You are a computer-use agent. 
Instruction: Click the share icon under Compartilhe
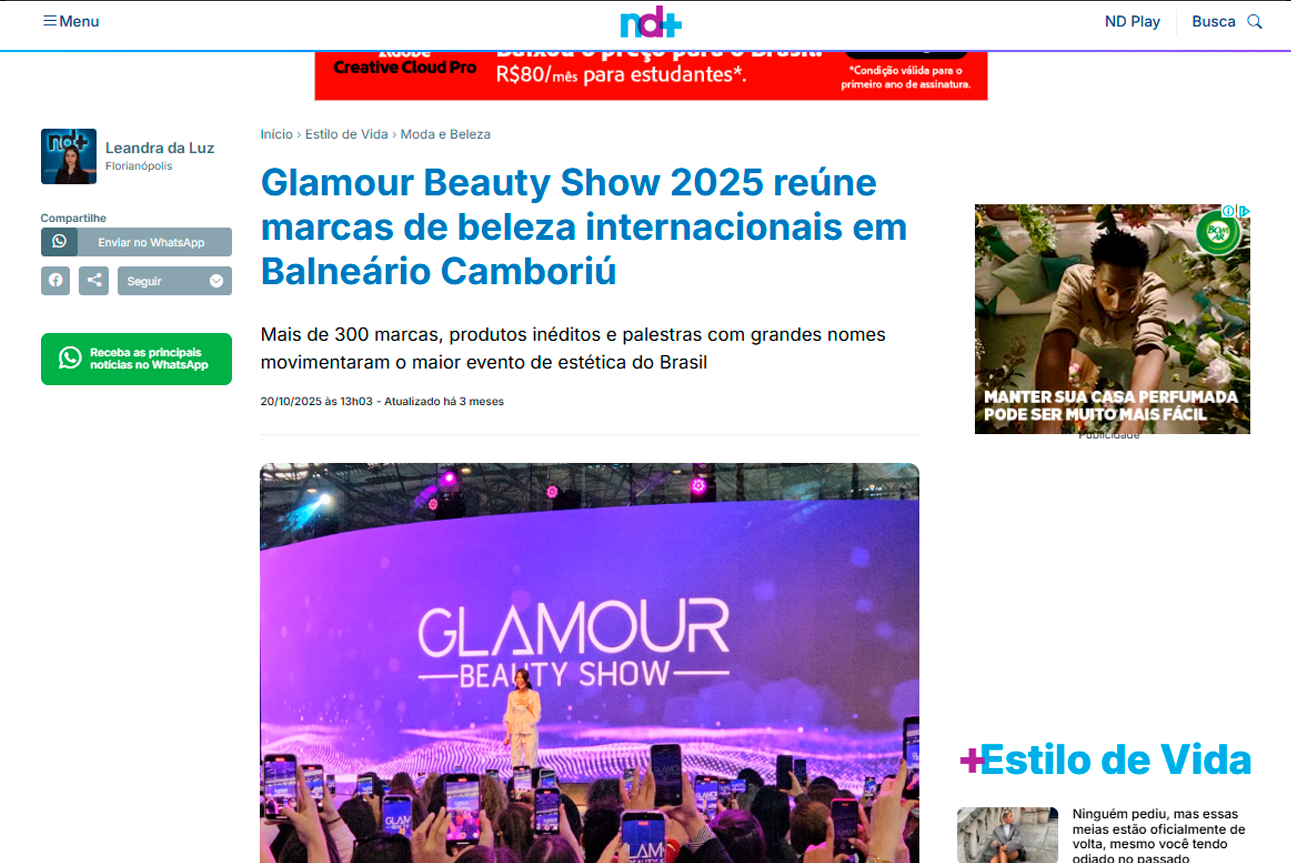click(x=94, y=281)
